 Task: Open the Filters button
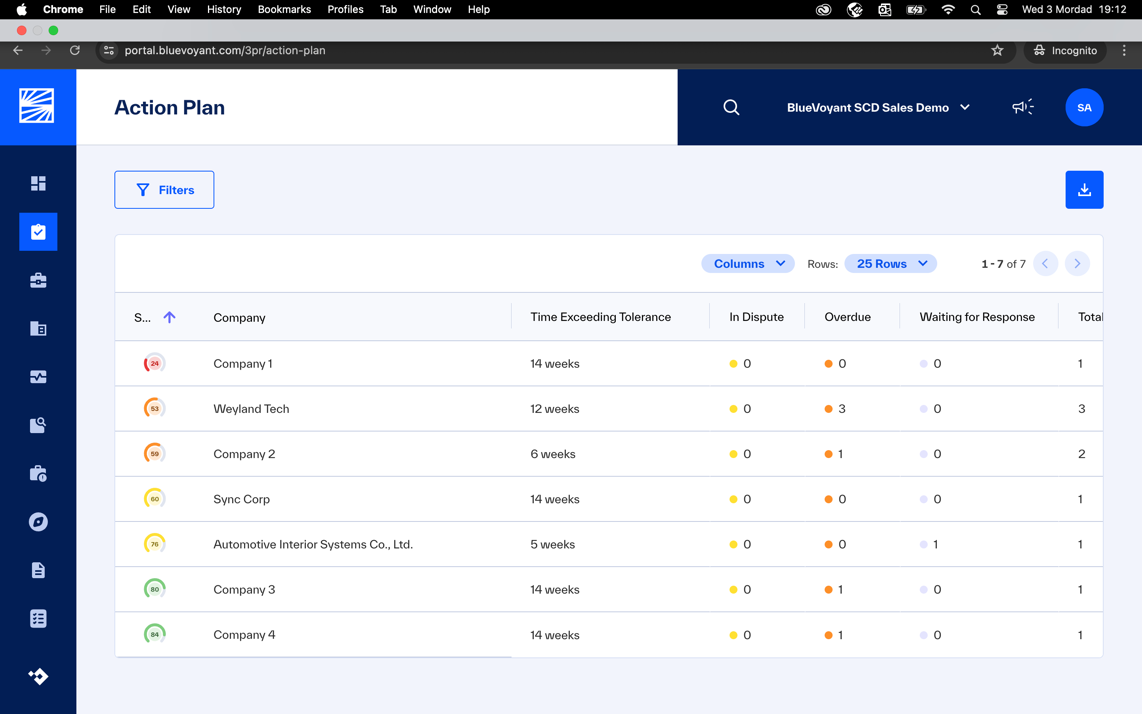point(164,189)
